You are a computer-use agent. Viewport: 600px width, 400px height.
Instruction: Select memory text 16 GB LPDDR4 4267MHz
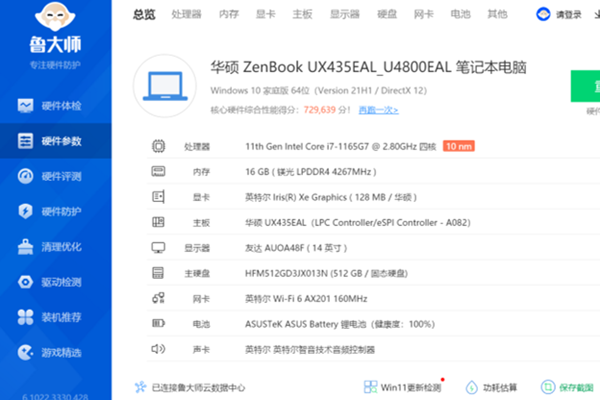coord(311,172)
